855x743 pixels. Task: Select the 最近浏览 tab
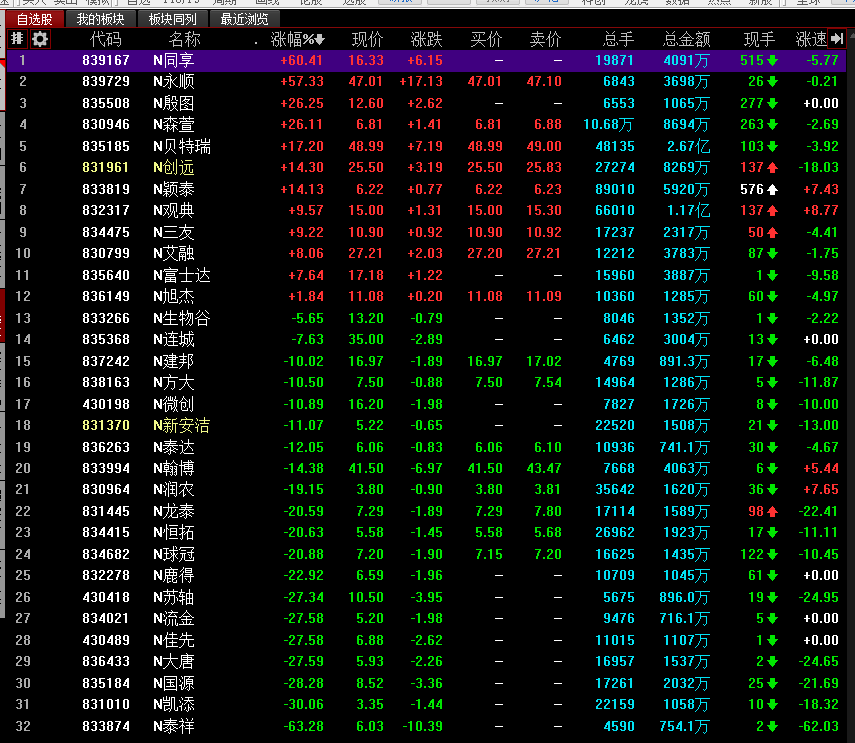pos(244,19)
